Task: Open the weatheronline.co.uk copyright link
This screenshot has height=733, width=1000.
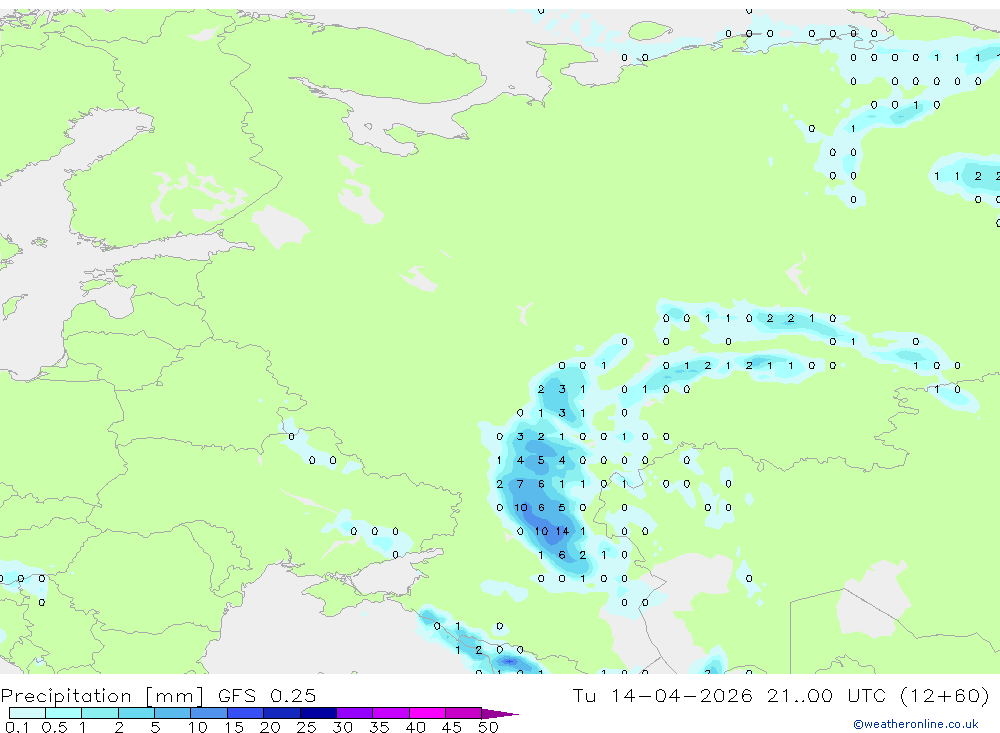Action: [x=916, y=724]
